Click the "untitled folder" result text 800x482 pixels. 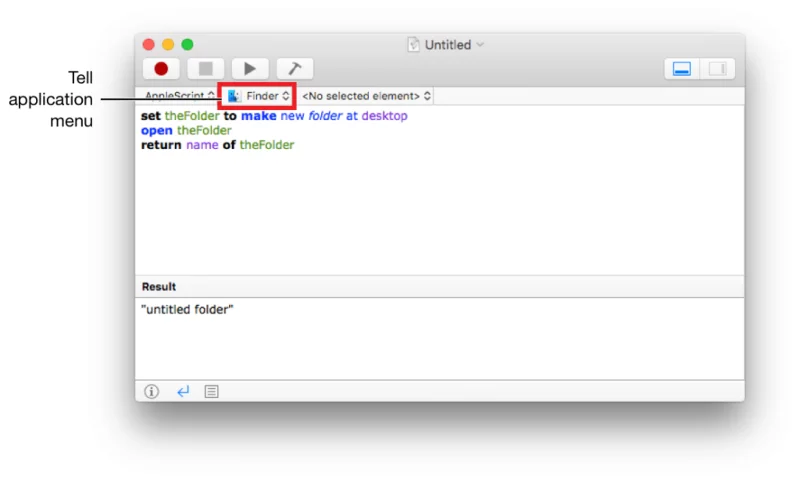(x=187, y=310)
